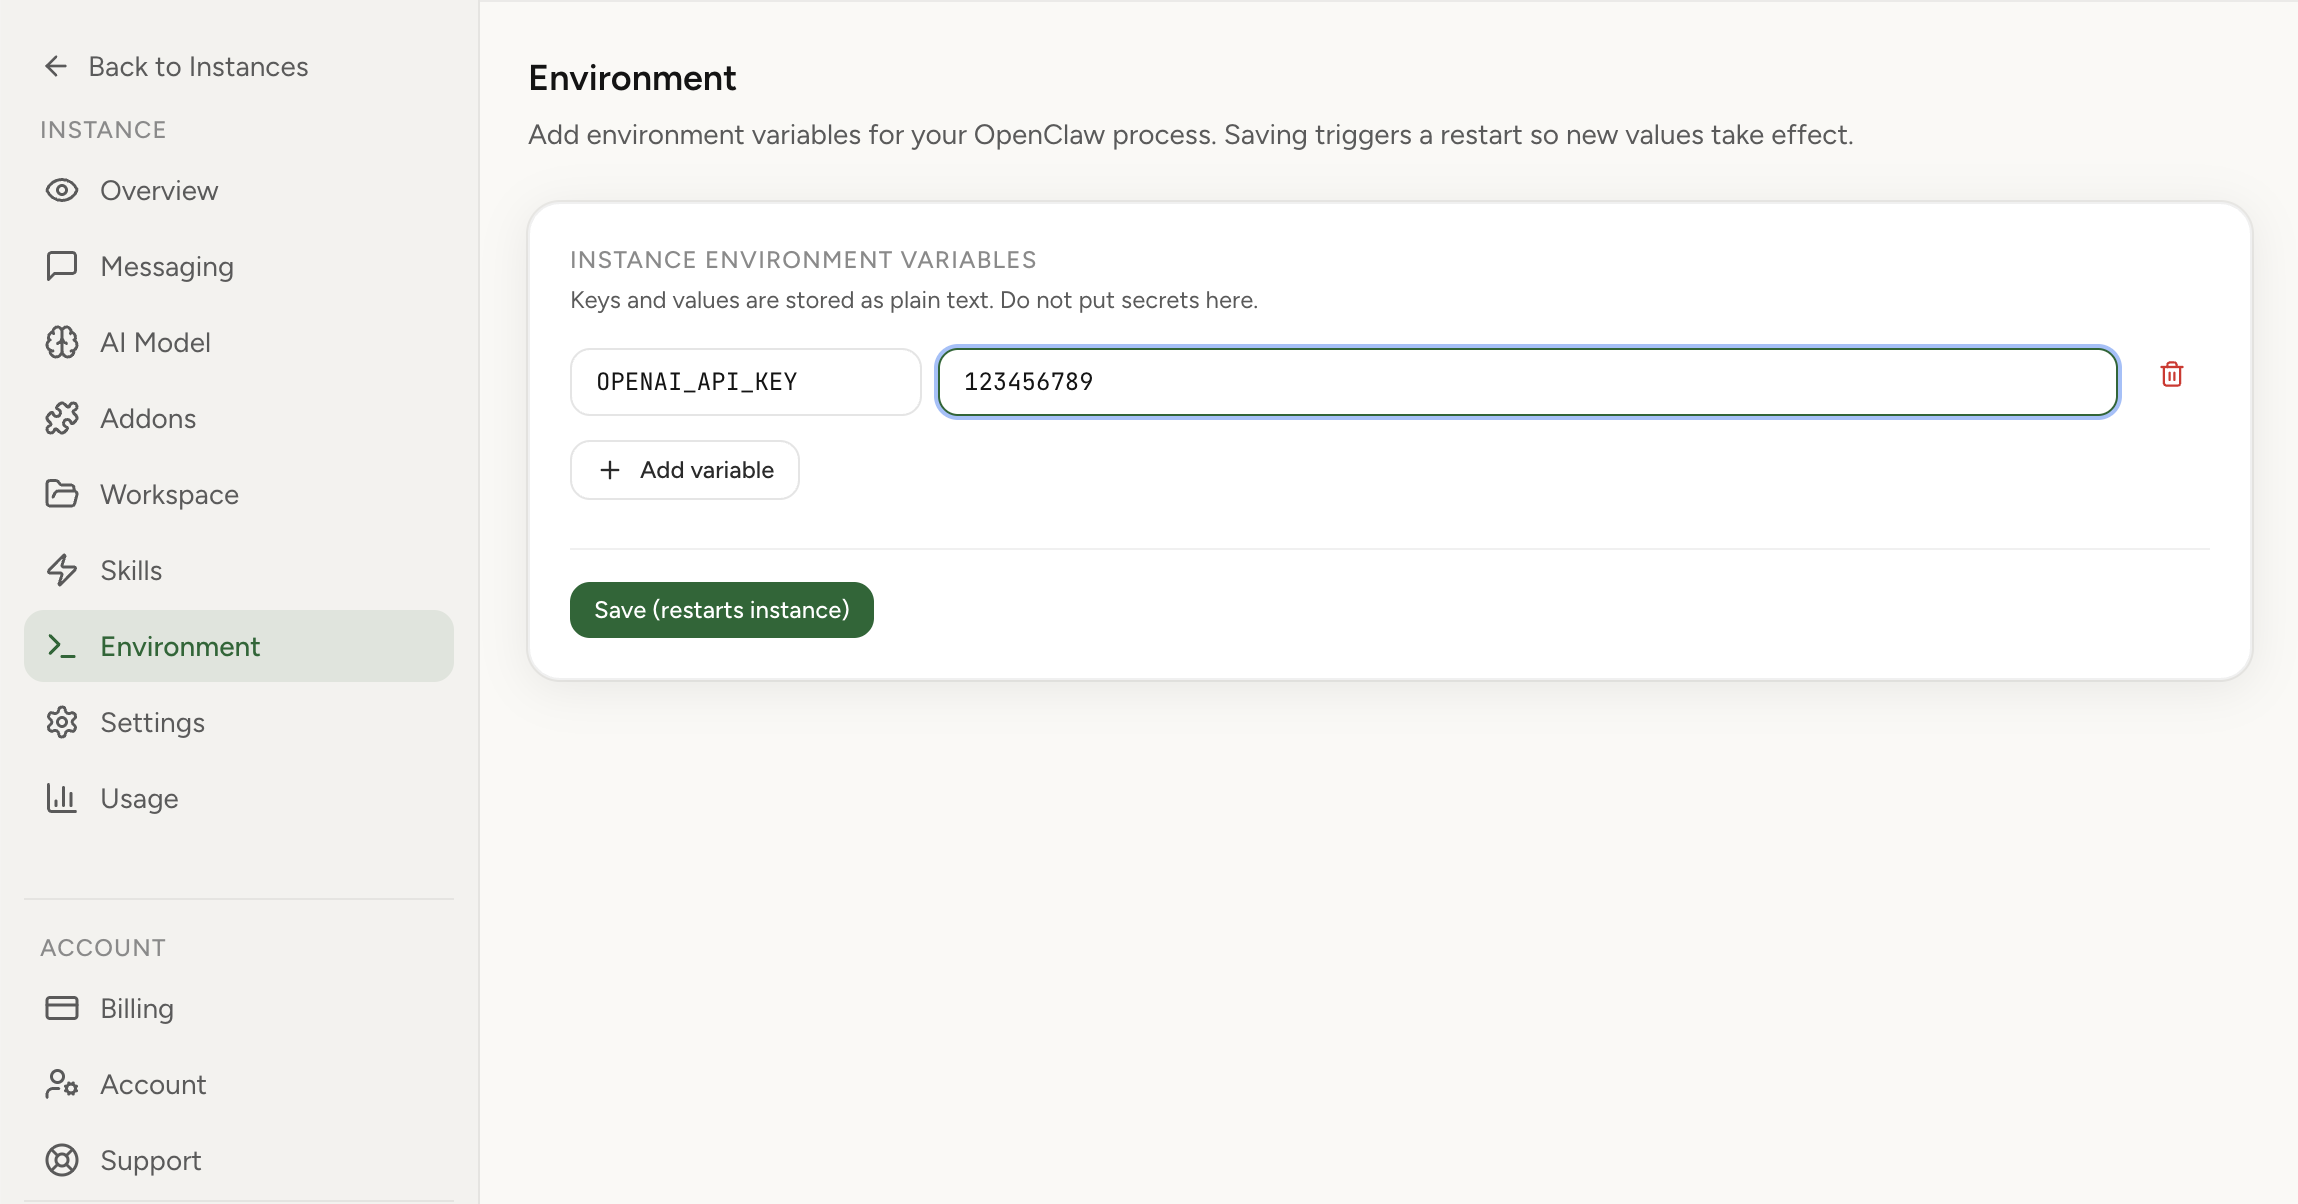
Task: Open Workspace using the folder icon
Action: 62,494
